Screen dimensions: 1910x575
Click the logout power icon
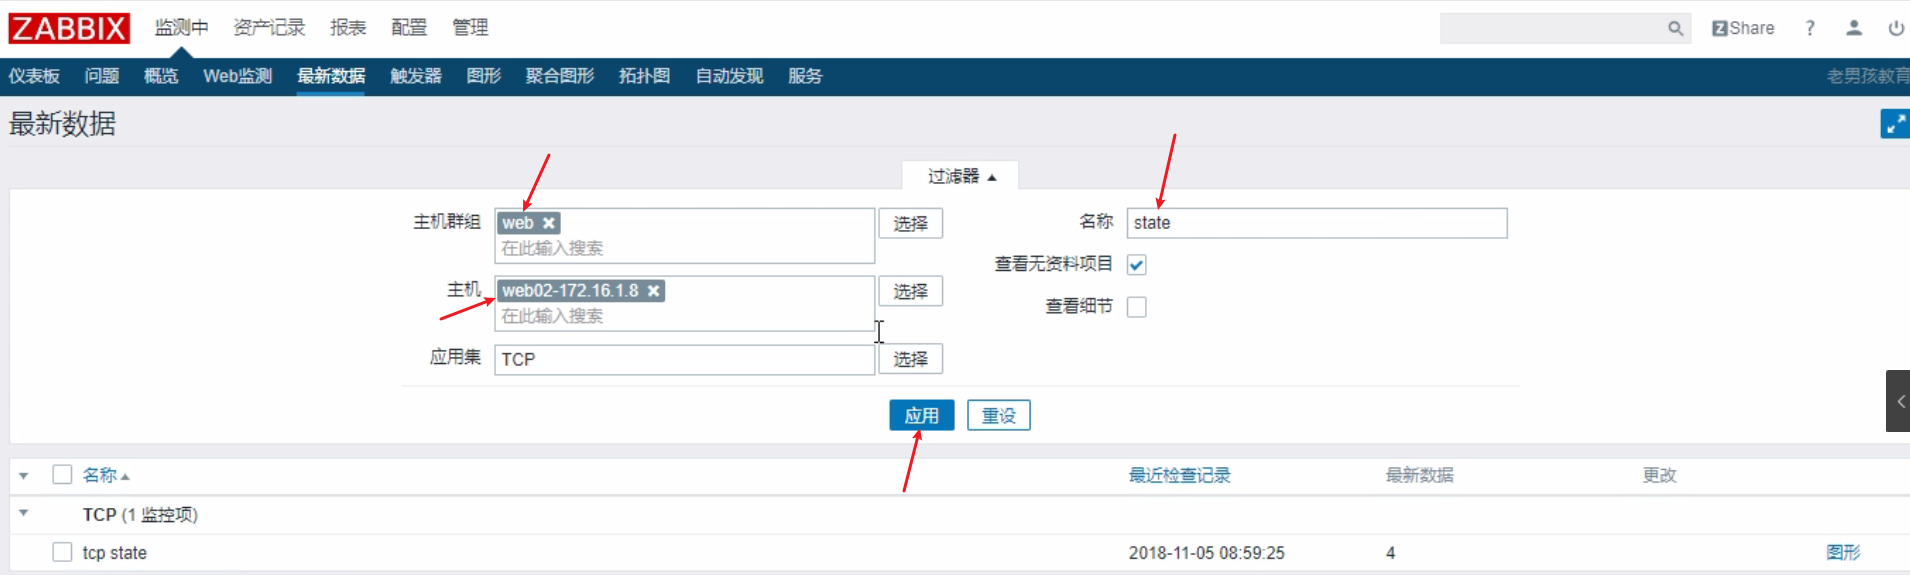click(x=1895, y=28)
